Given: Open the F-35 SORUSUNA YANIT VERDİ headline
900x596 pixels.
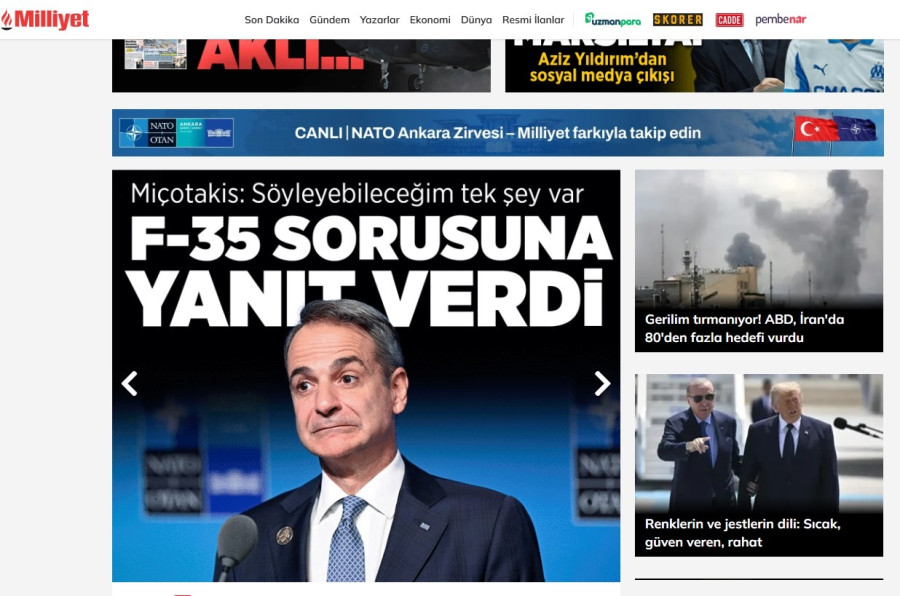Looking at the screenshot, I should pos(369,270).
